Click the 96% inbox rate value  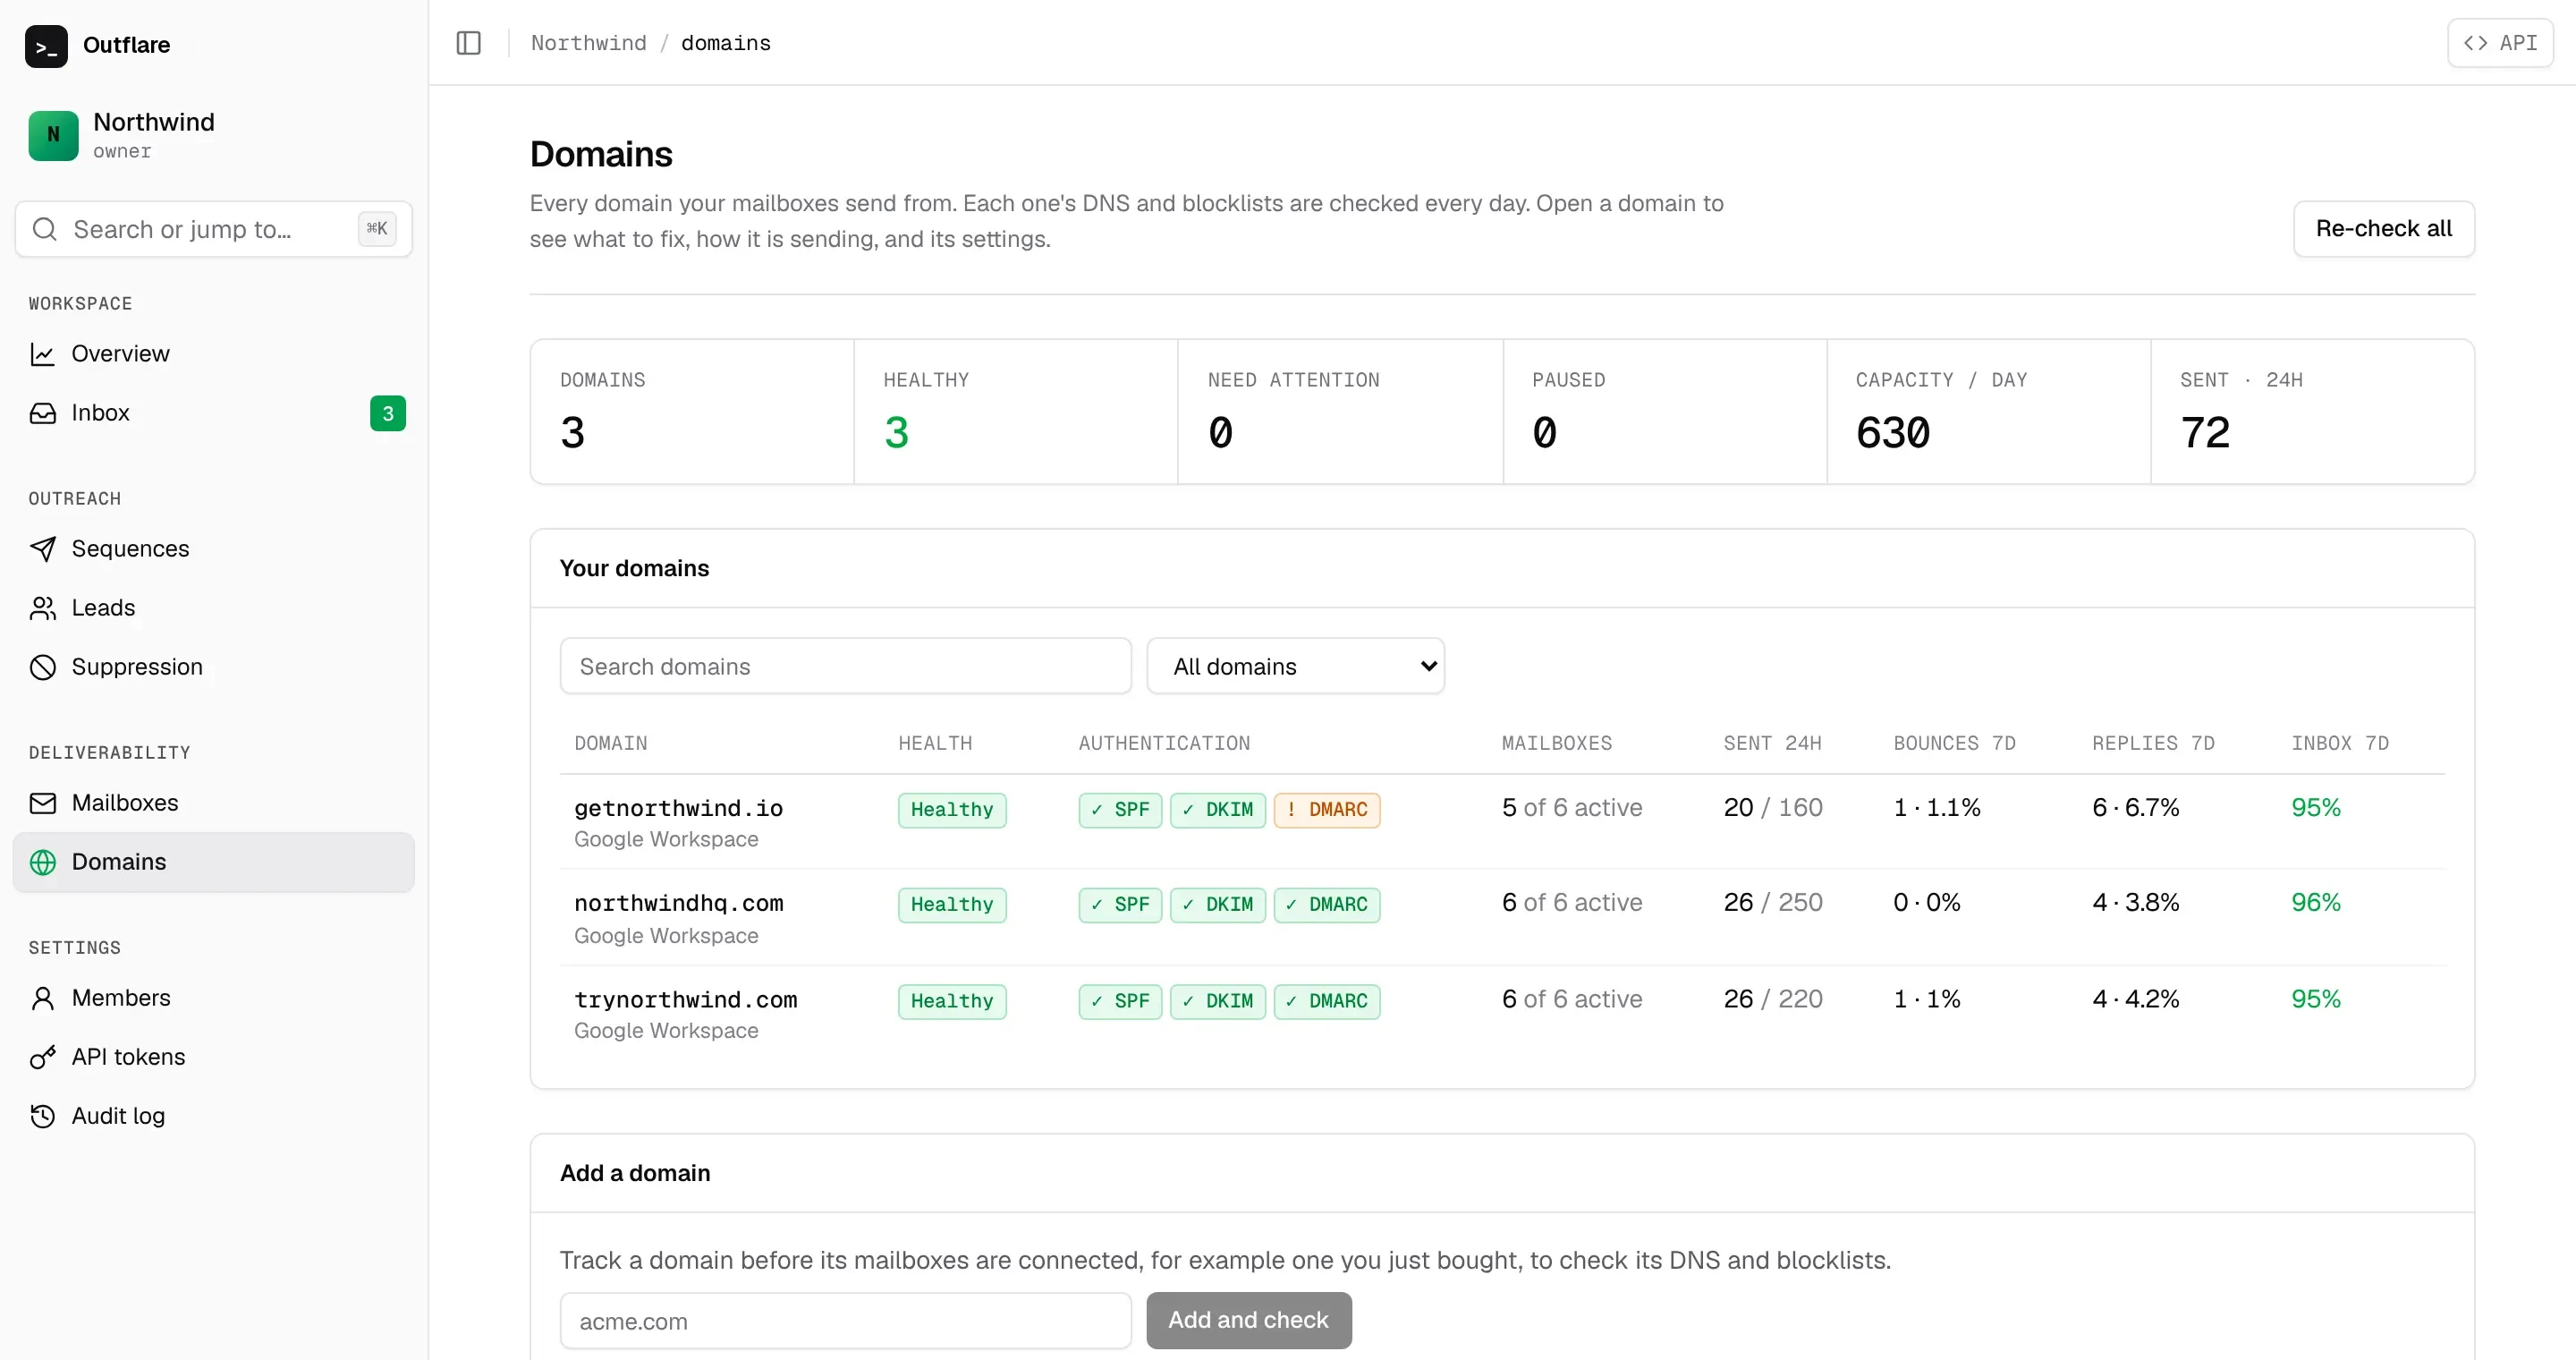[x=2315, y=903]
